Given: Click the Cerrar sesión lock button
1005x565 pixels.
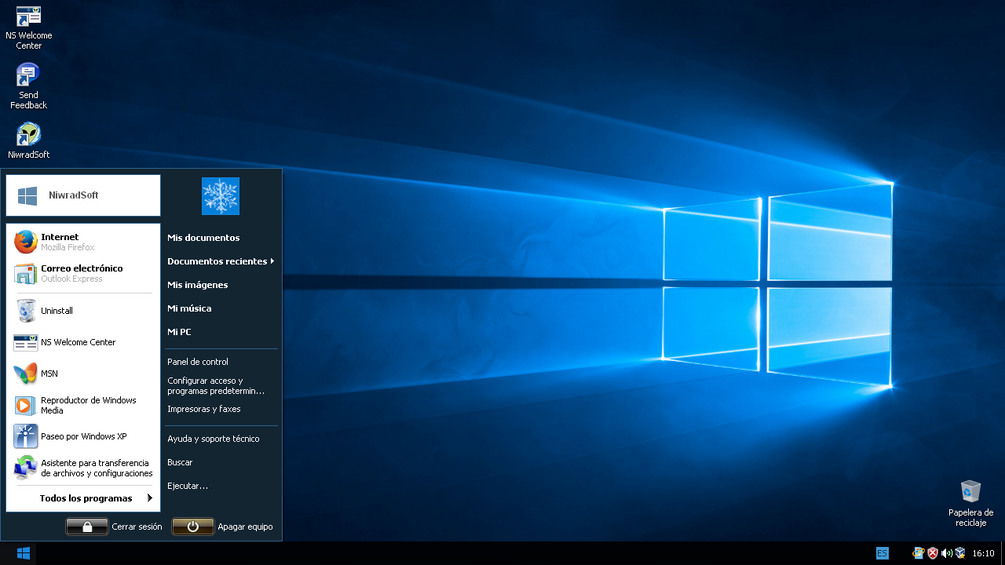Looking at the screenshot, I should pyautogui.click(x=87, y=527).
